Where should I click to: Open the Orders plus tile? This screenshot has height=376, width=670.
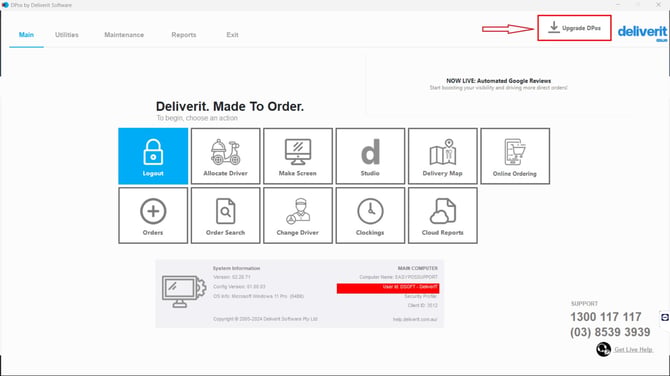tap(153, 215)
